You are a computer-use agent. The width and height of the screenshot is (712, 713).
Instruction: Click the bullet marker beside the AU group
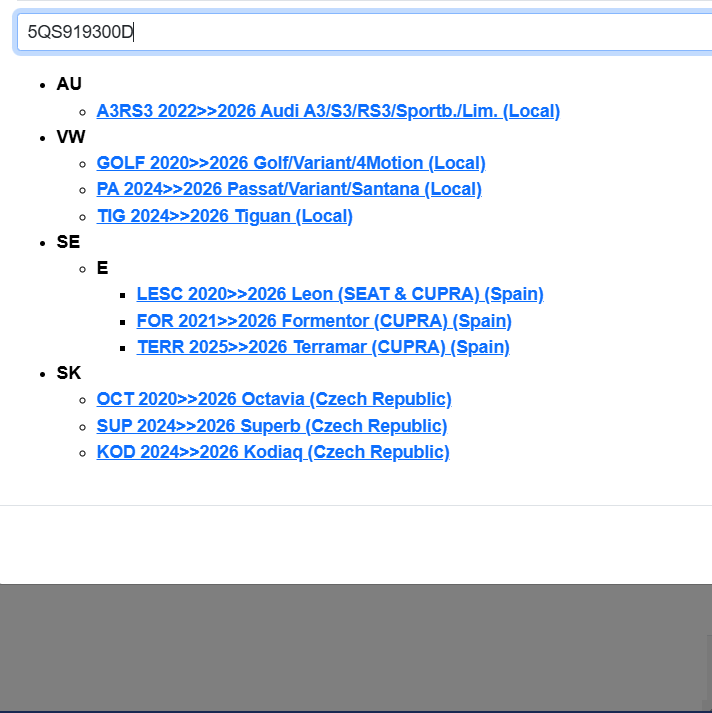coord(42,85)
